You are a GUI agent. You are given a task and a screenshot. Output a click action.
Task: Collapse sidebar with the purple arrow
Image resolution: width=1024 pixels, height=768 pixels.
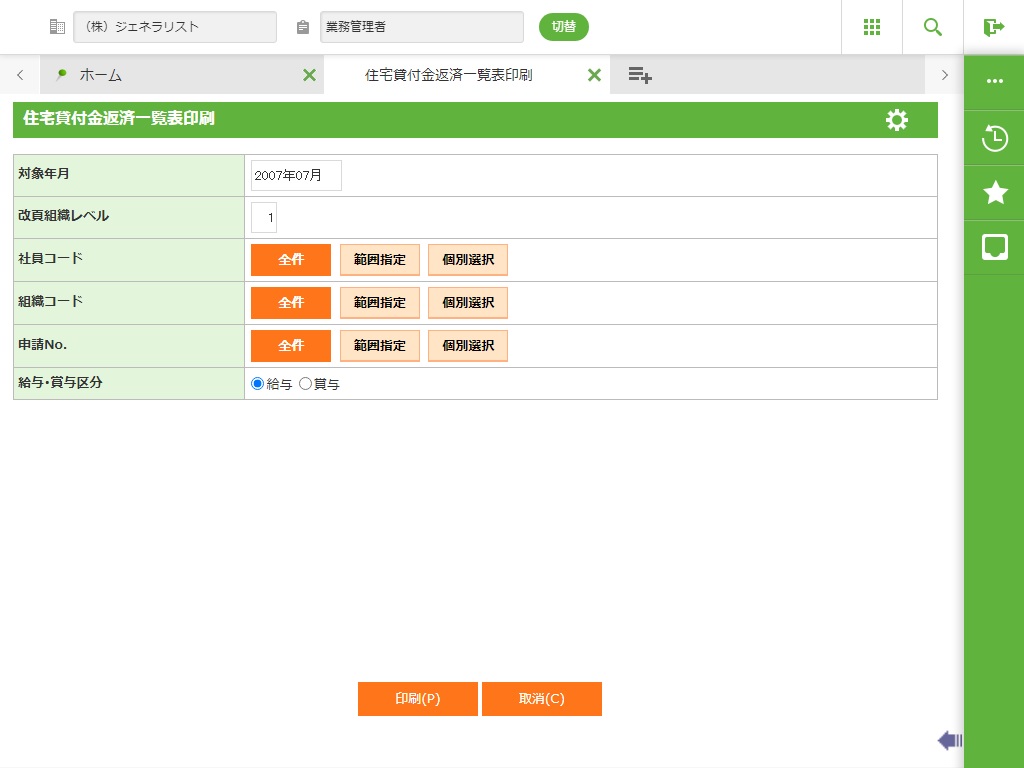(x=949, y=740)
